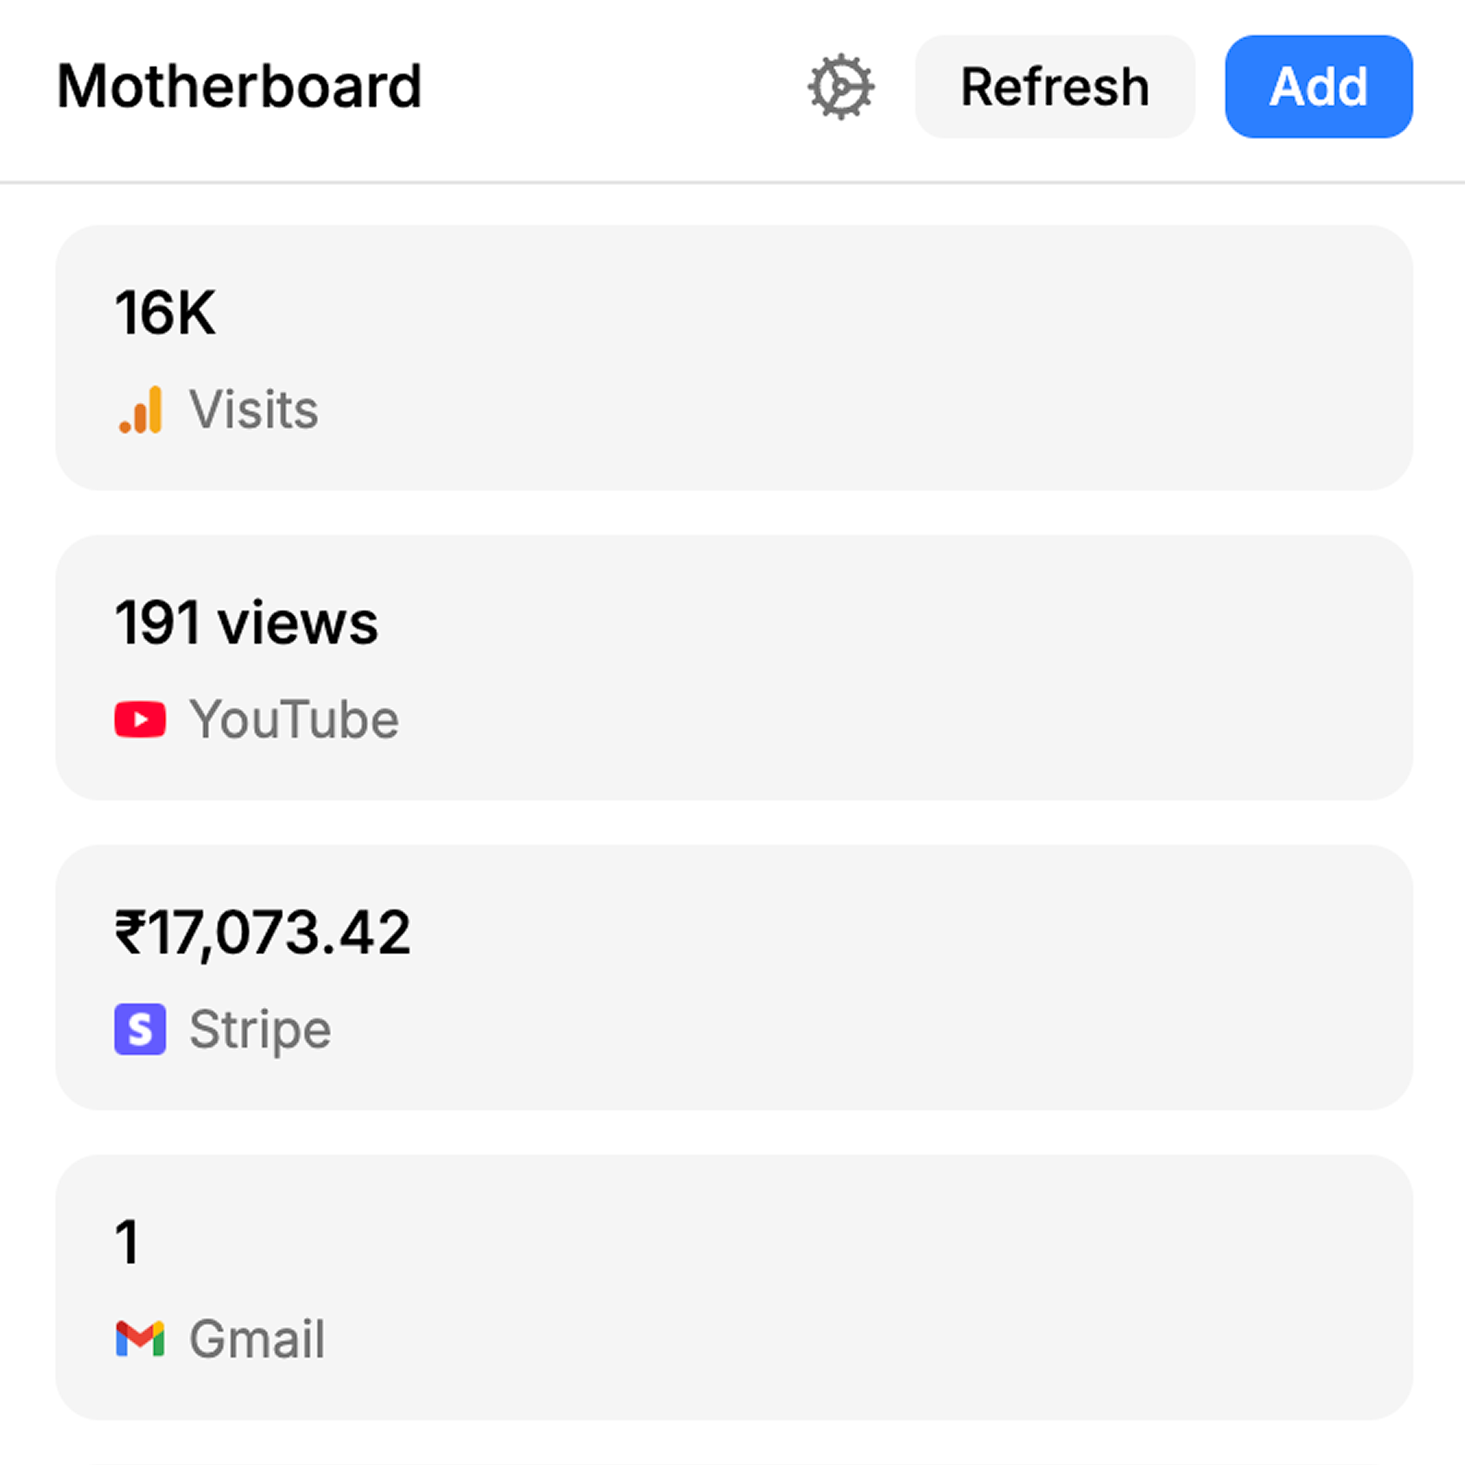Click the YouTube play logo icon
The width and height of the screenshot is (1465, 1465).
click(140, 720)
